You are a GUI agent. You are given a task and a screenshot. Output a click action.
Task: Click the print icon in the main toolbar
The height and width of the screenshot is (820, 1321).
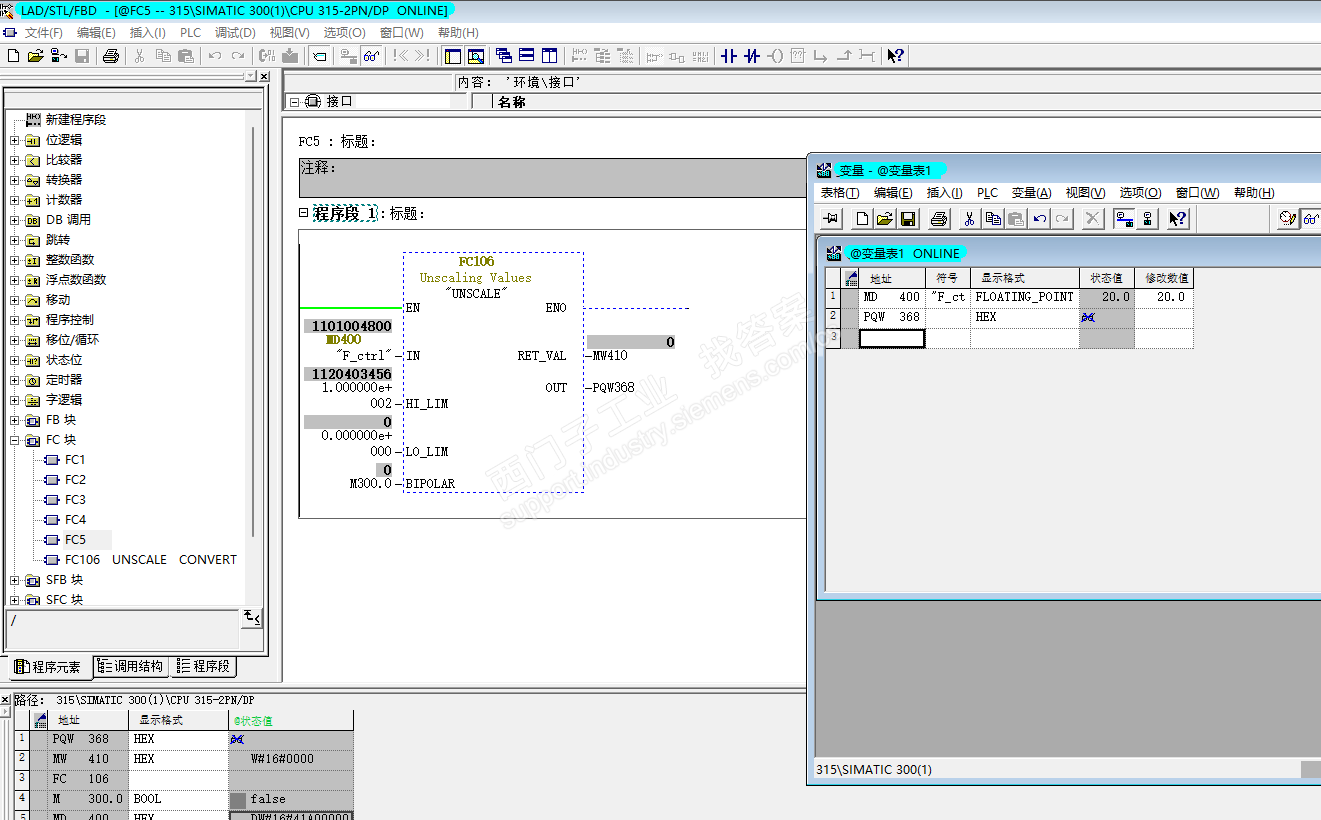pos(111,56)
